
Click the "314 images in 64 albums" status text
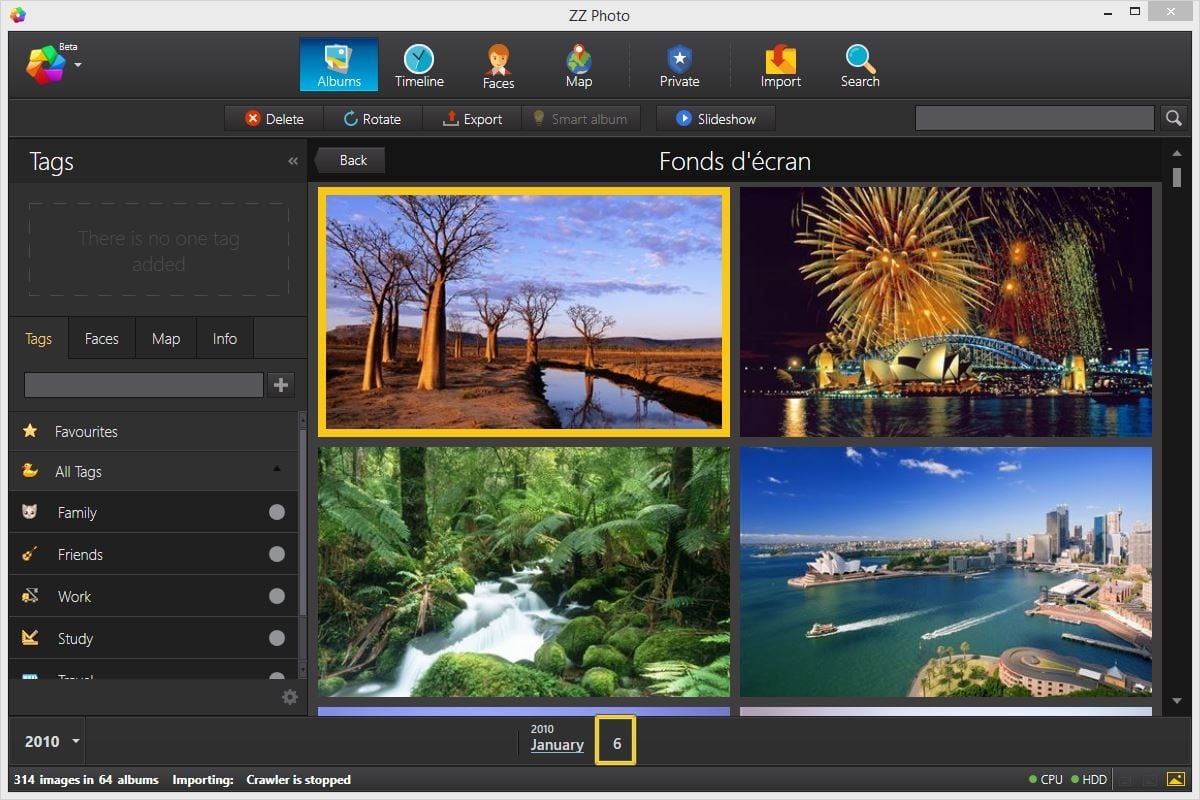pyautogui.click(x=86, y=780)
